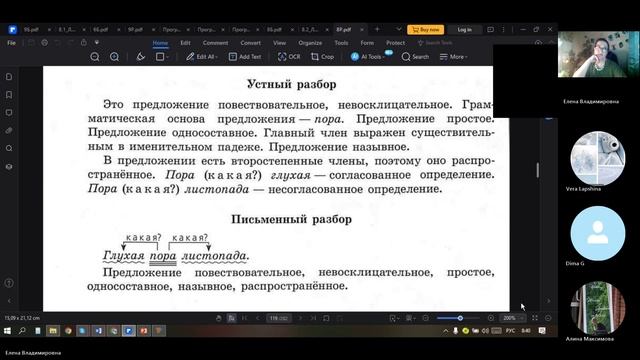
Task: Click the zoom out magnifier in toolbar
Action: 95,57
